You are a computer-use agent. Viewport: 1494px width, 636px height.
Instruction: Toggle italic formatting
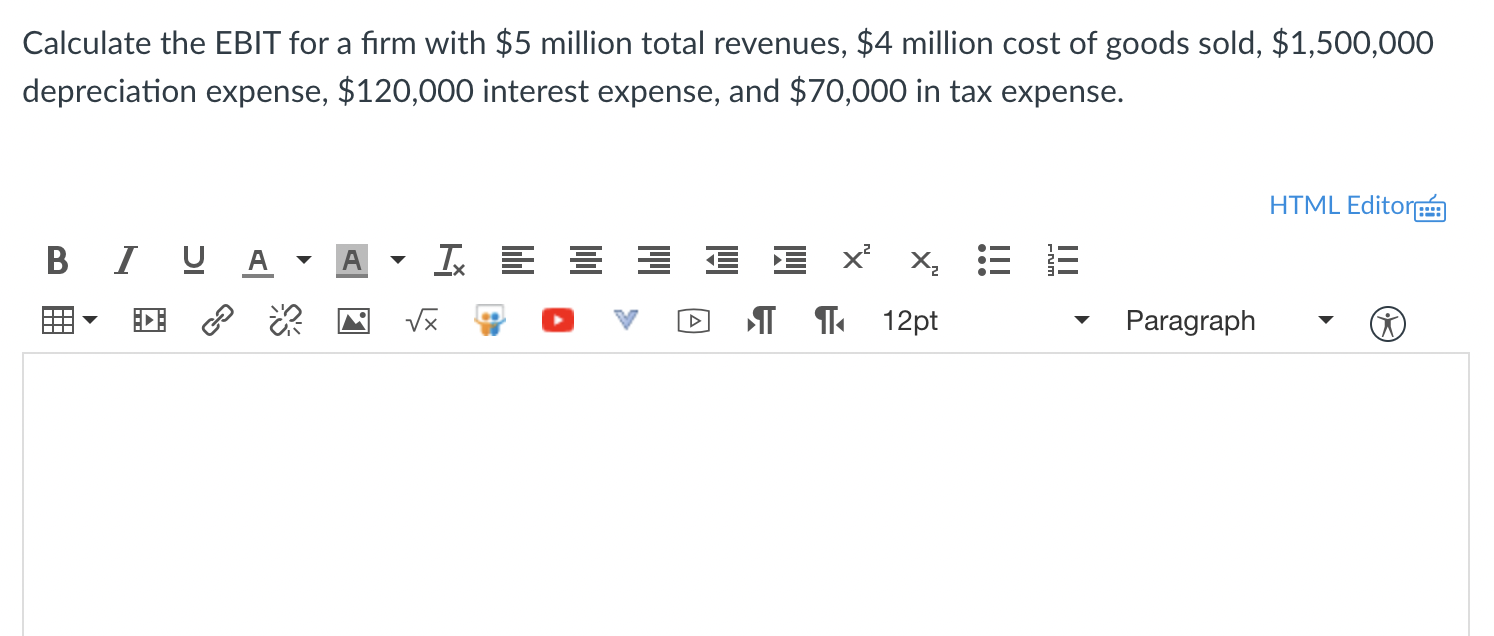point(124,260)
